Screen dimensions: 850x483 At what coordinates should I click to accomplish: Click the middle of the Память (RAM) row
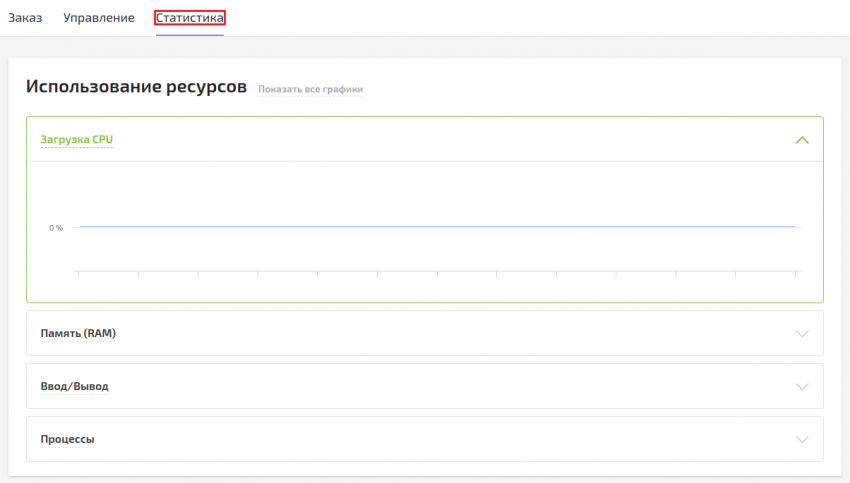424,333
